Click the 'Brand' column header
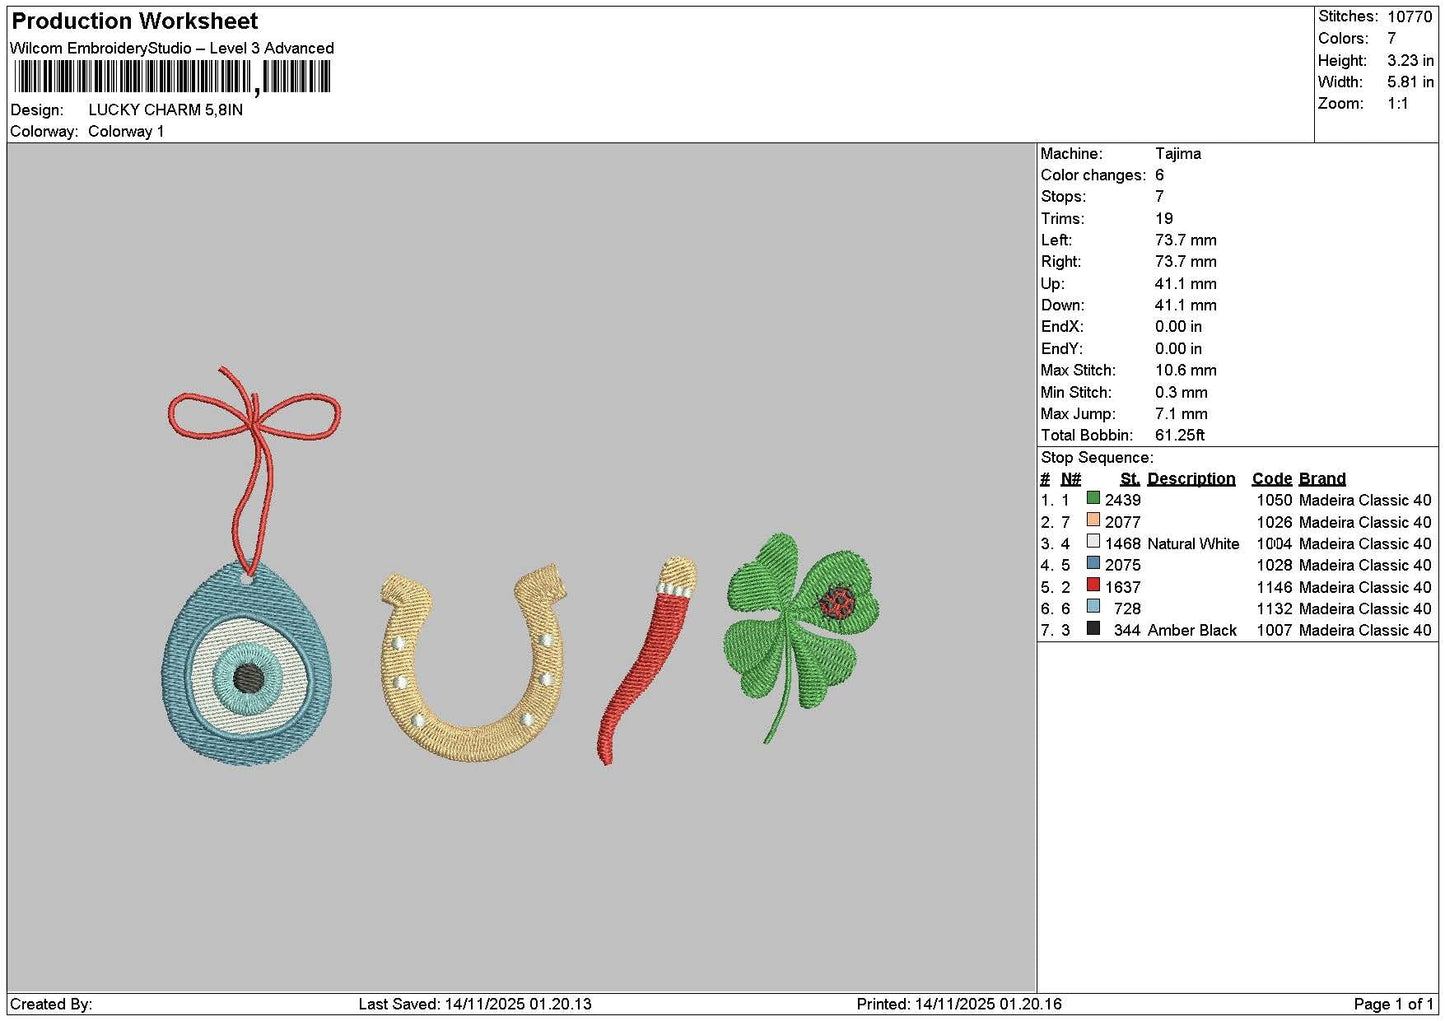Screen dimensions: 1445x1021 click(1322, 479)
